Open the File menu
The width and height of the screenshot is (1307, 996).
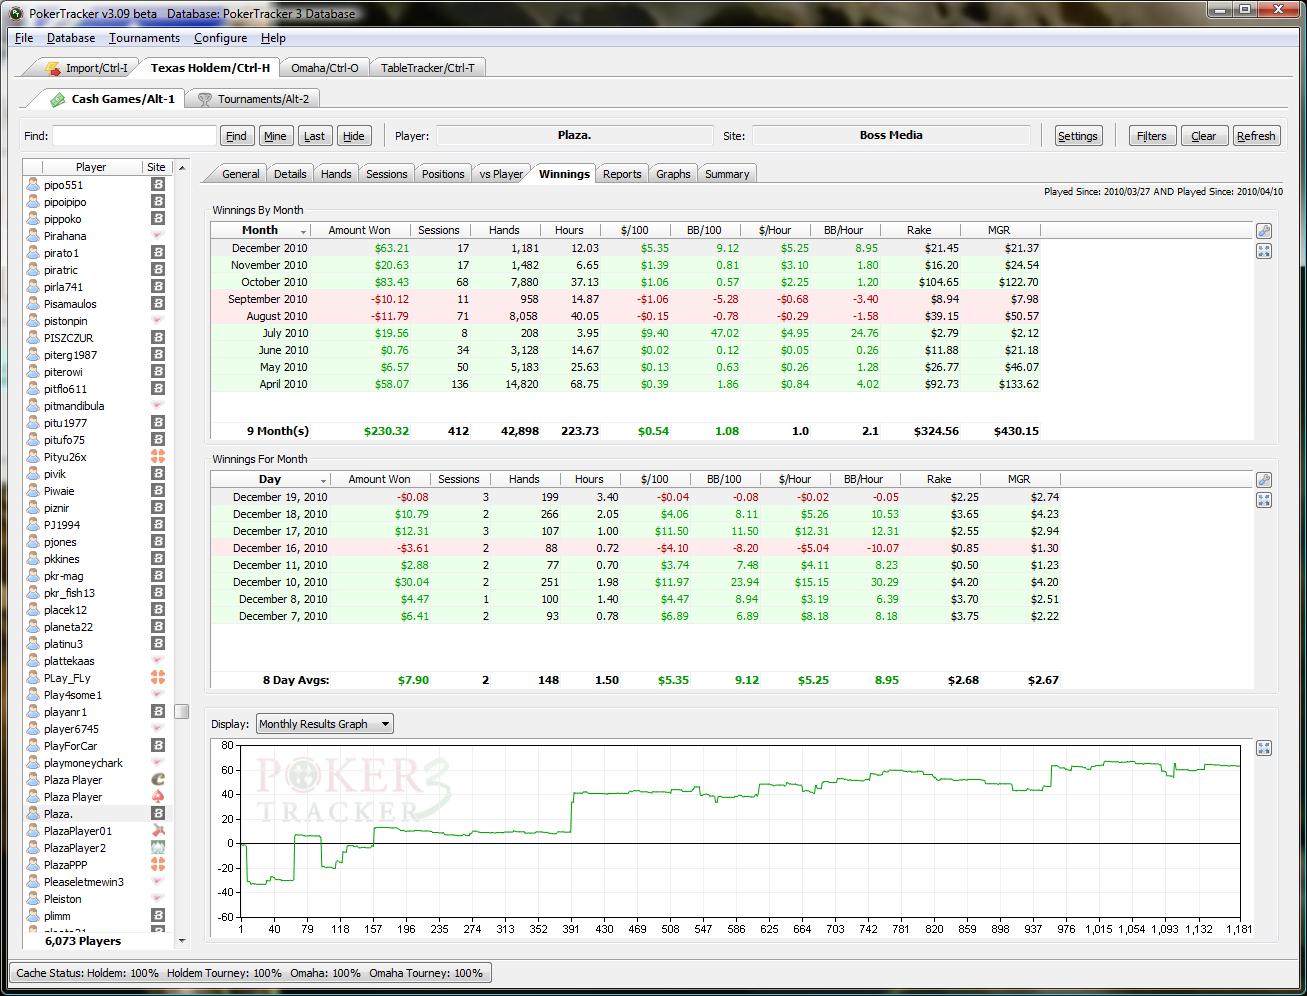(24, 38)
